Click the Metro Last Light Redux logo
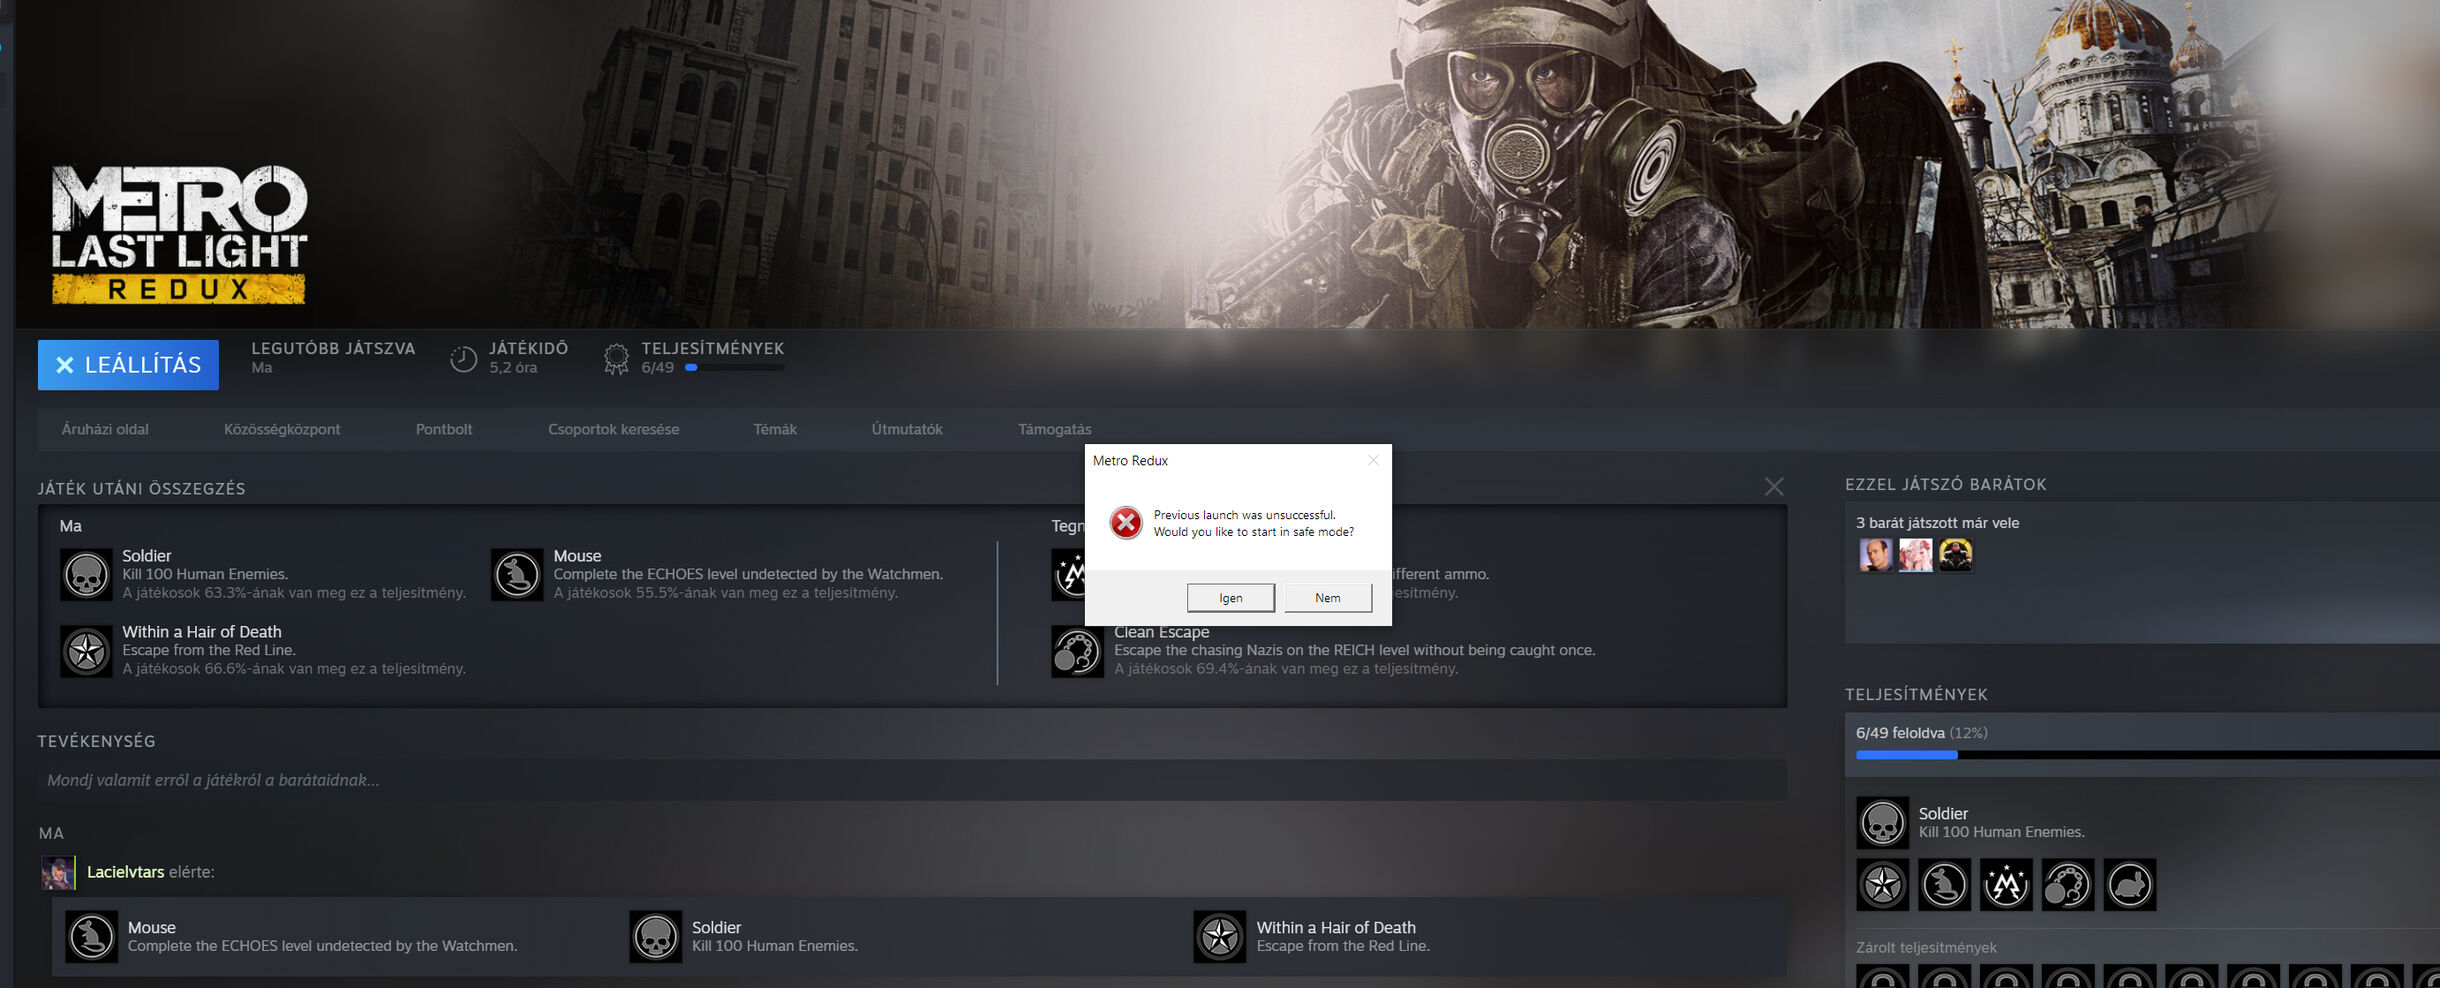The image size is (2440, 988). [x=179, y=235]
